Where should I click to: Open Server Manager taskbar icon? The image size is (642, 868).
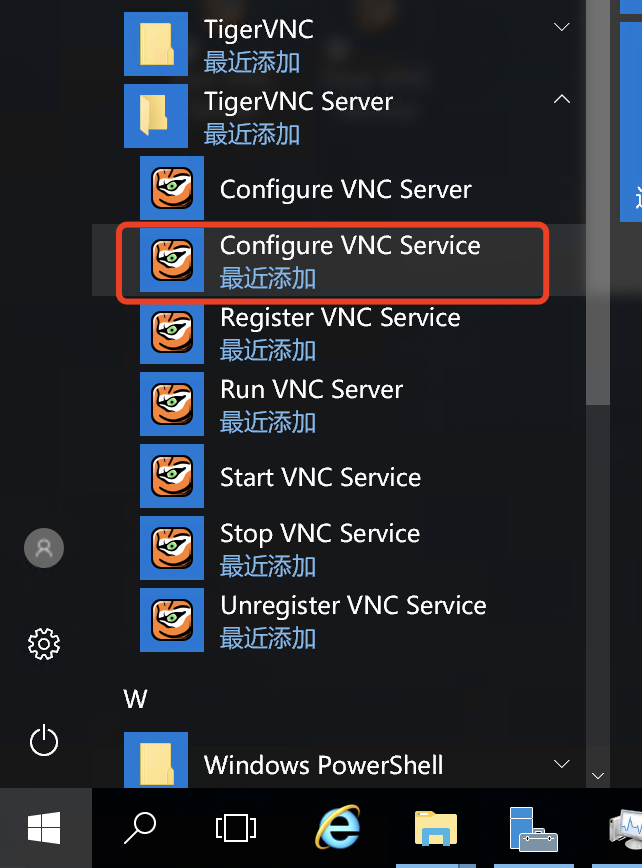[x=533, y=829]
